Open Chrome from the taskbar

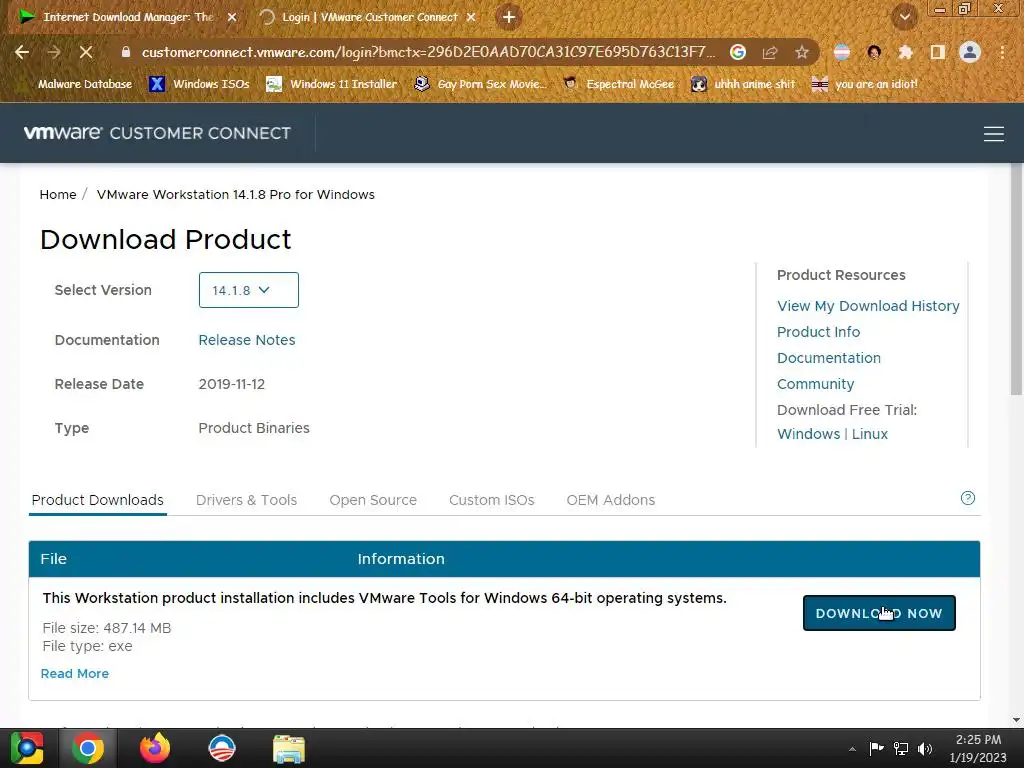click(x=88, y=748)
